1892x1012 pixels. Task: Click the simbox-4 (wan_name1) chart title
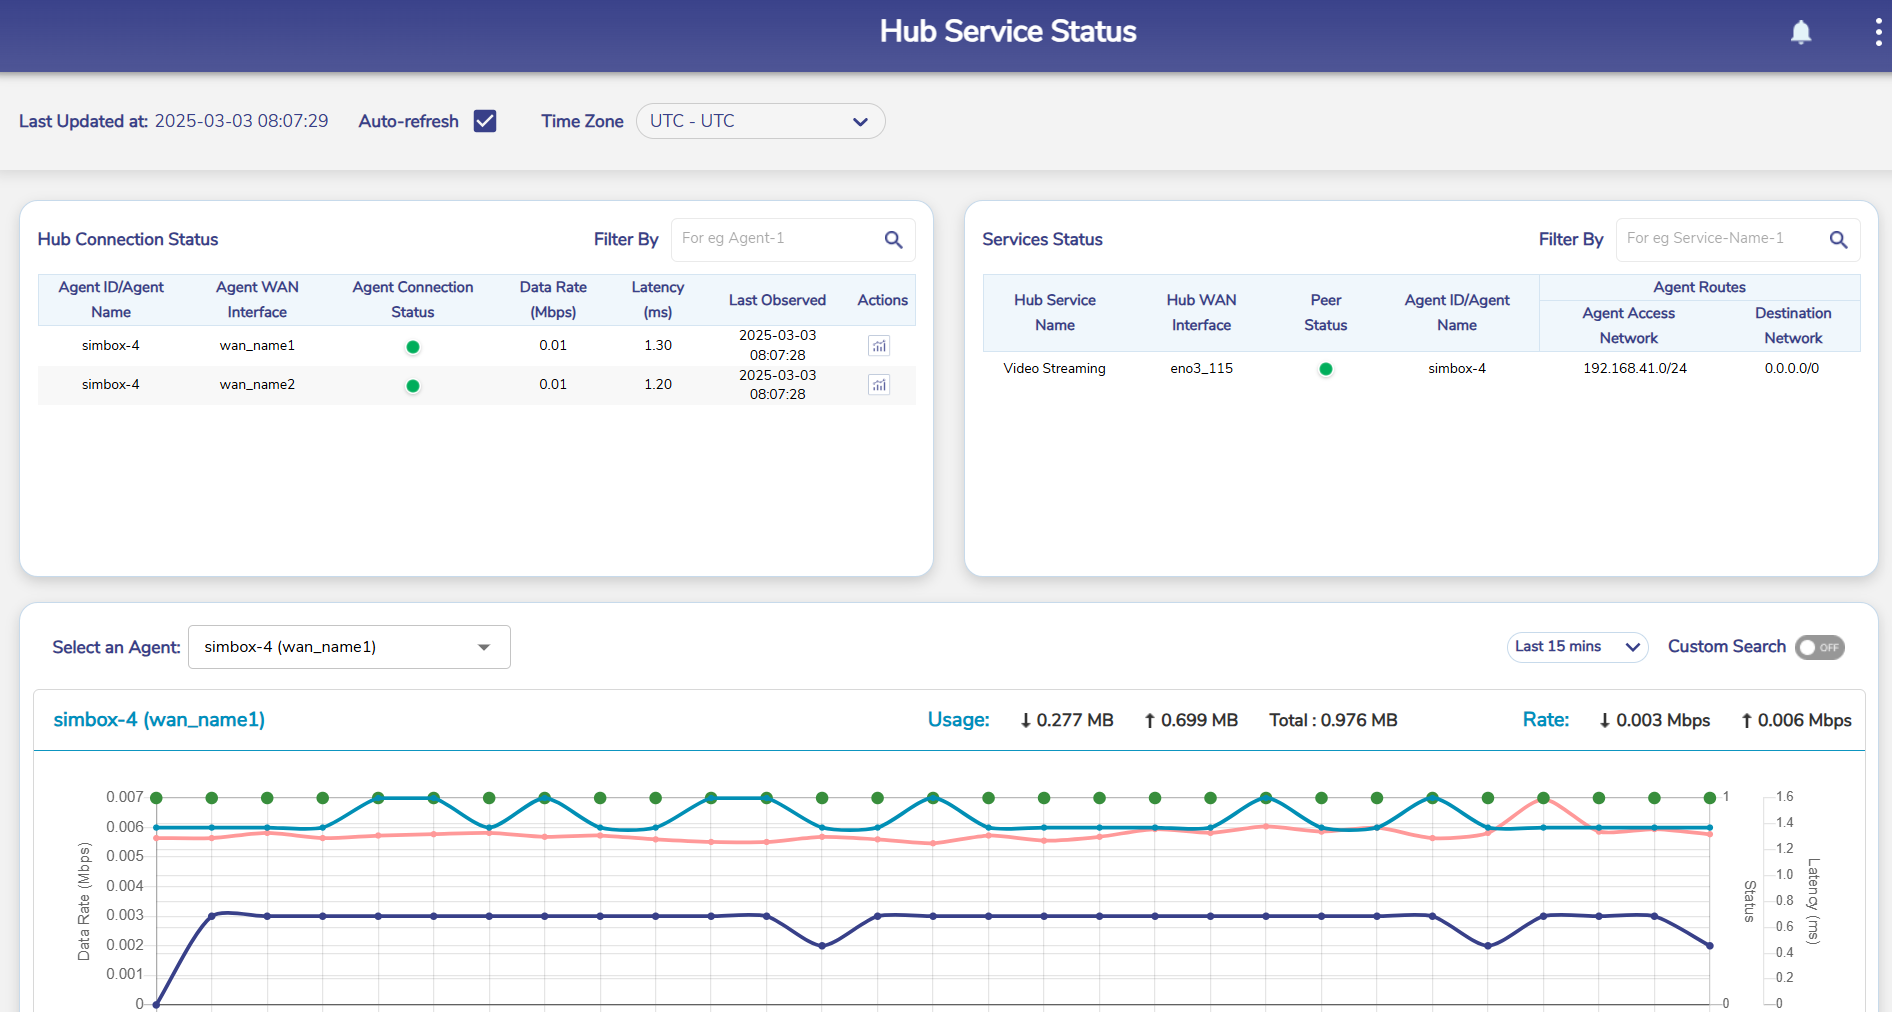tap(159, 720)
